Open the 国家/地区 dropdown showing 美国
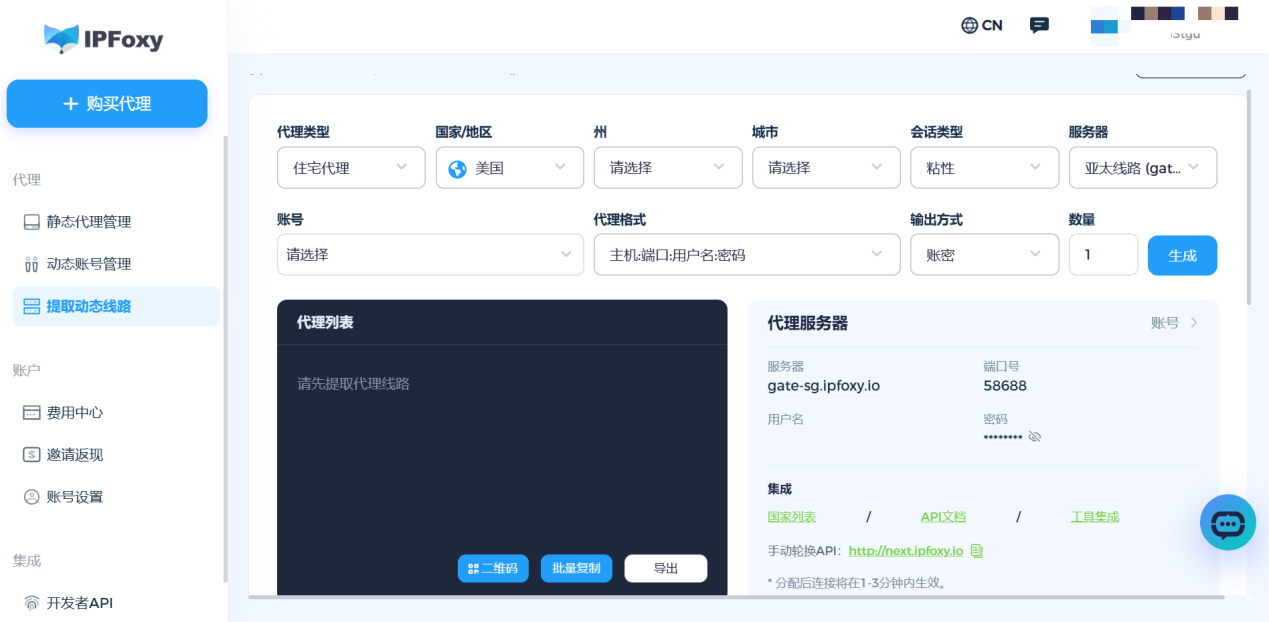 [509, 168]
